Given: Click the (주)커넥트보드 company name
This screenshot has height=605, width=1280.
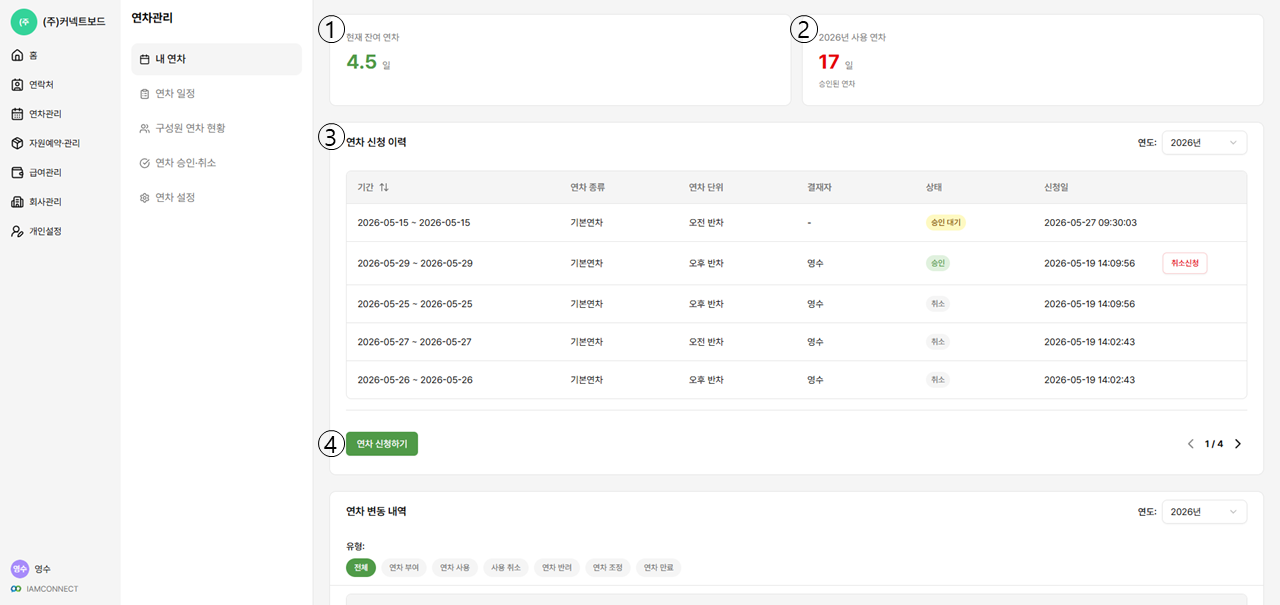Looking at the screenshot, I should tap(74, 21).
